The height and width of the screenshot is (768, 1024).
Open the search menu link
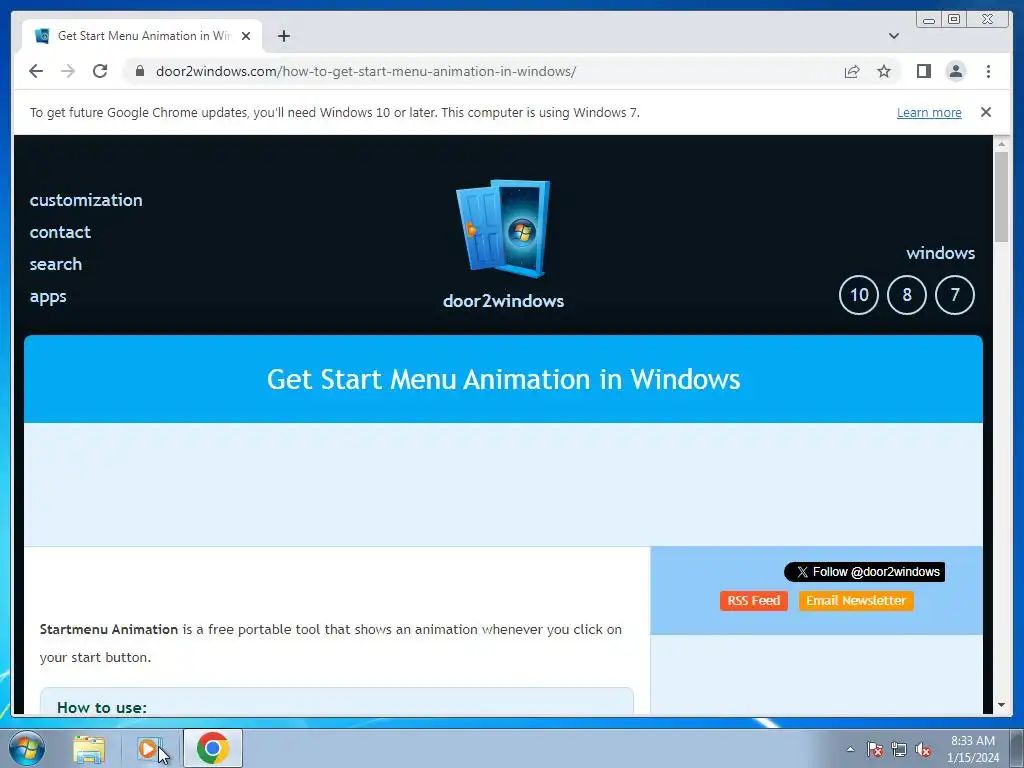pyautogui.click(x=56, y=264)
